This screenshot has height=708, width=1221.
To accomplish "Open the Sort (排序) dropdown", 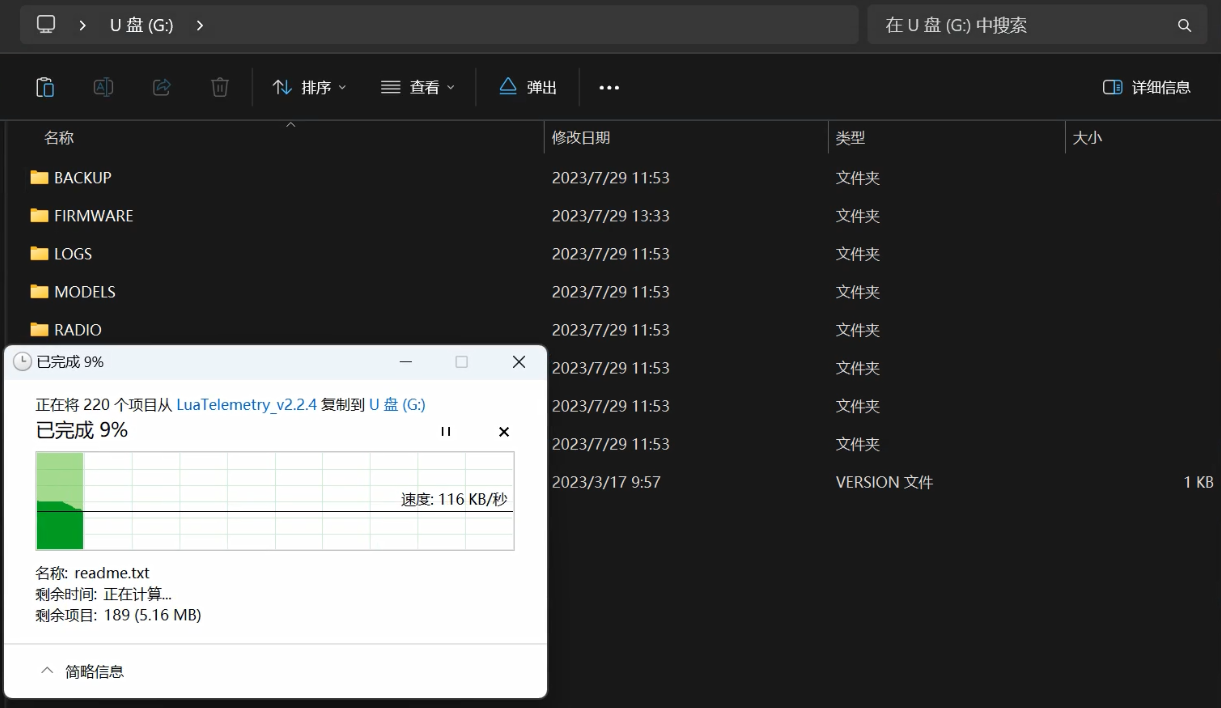I will [x=310, y=87].
